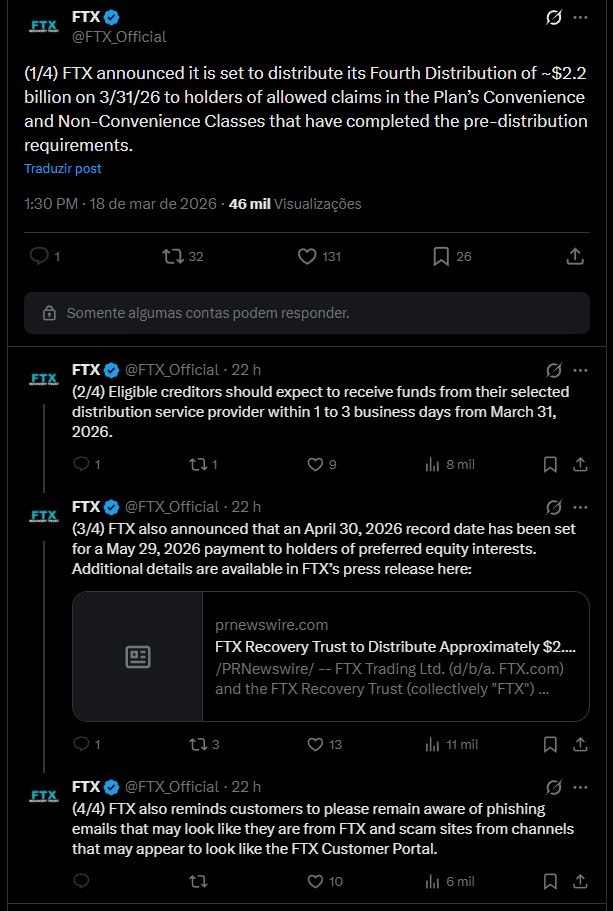Screen dimensions: 613x911
Task: Open the prnewswire.com press release card
Action: click(330, 656)
